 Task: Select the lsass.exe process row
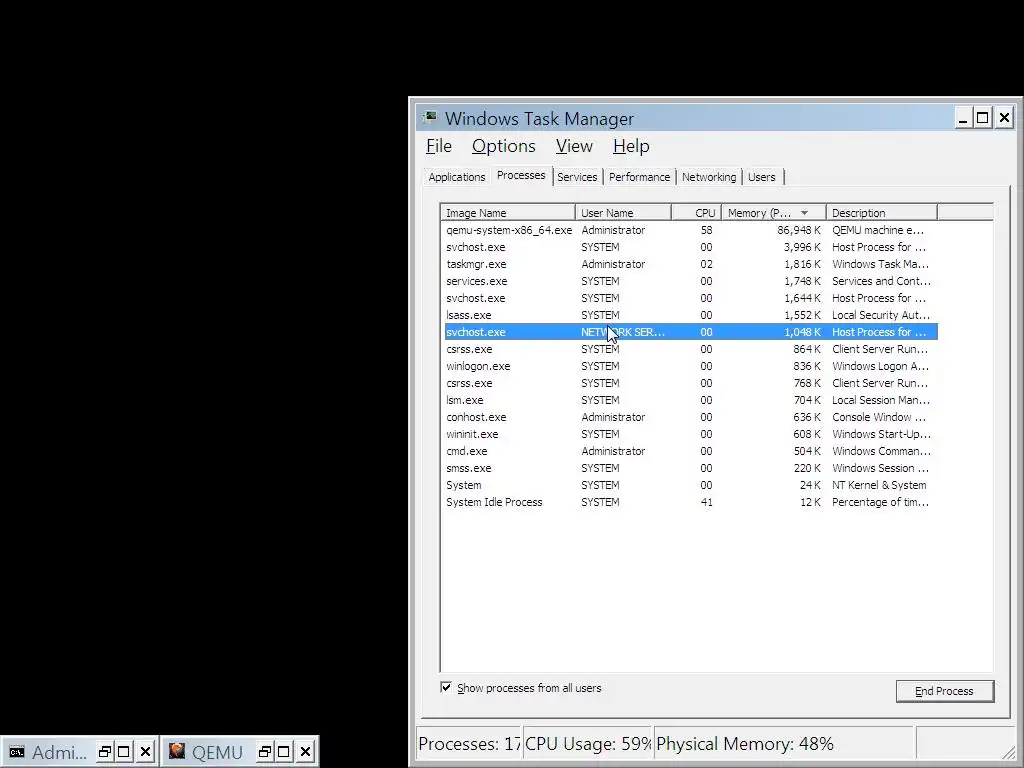click(x=691, y=315)
